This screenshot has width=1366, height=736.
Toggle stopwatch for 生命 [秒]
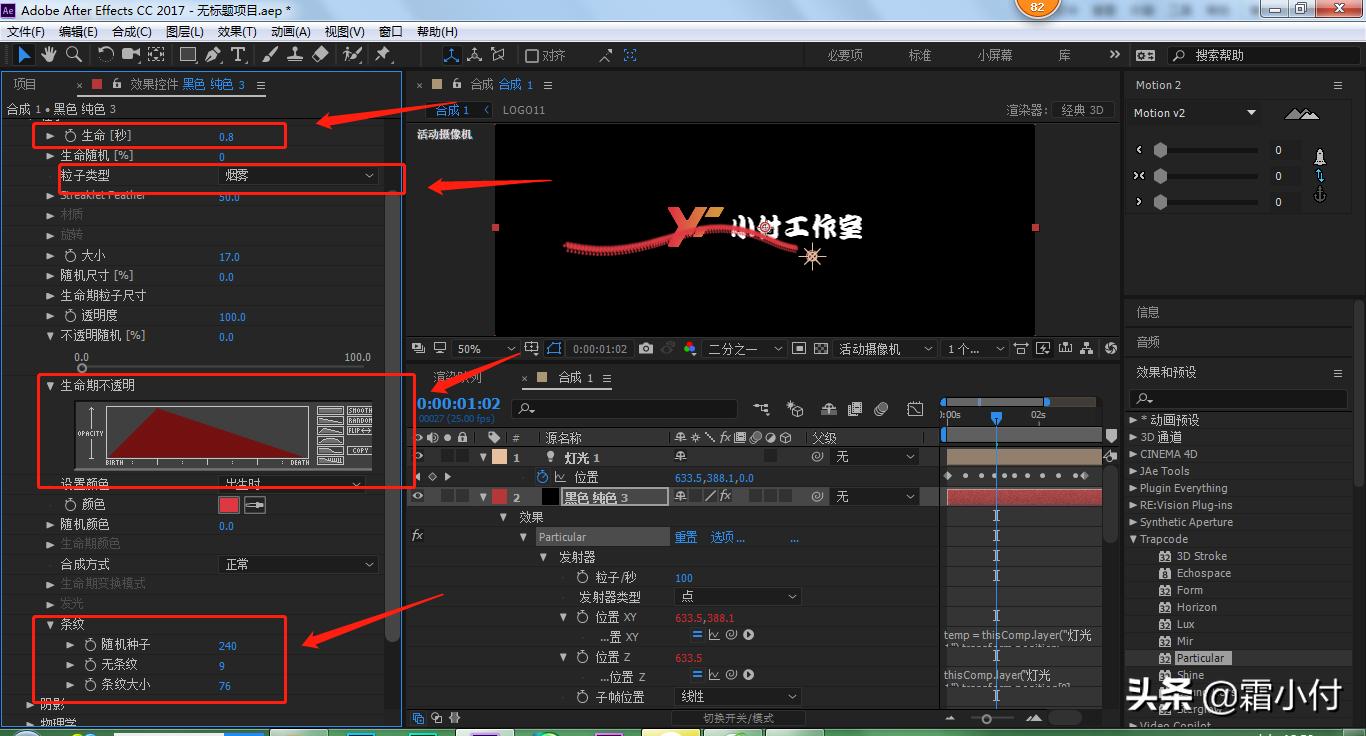point(70,135)
